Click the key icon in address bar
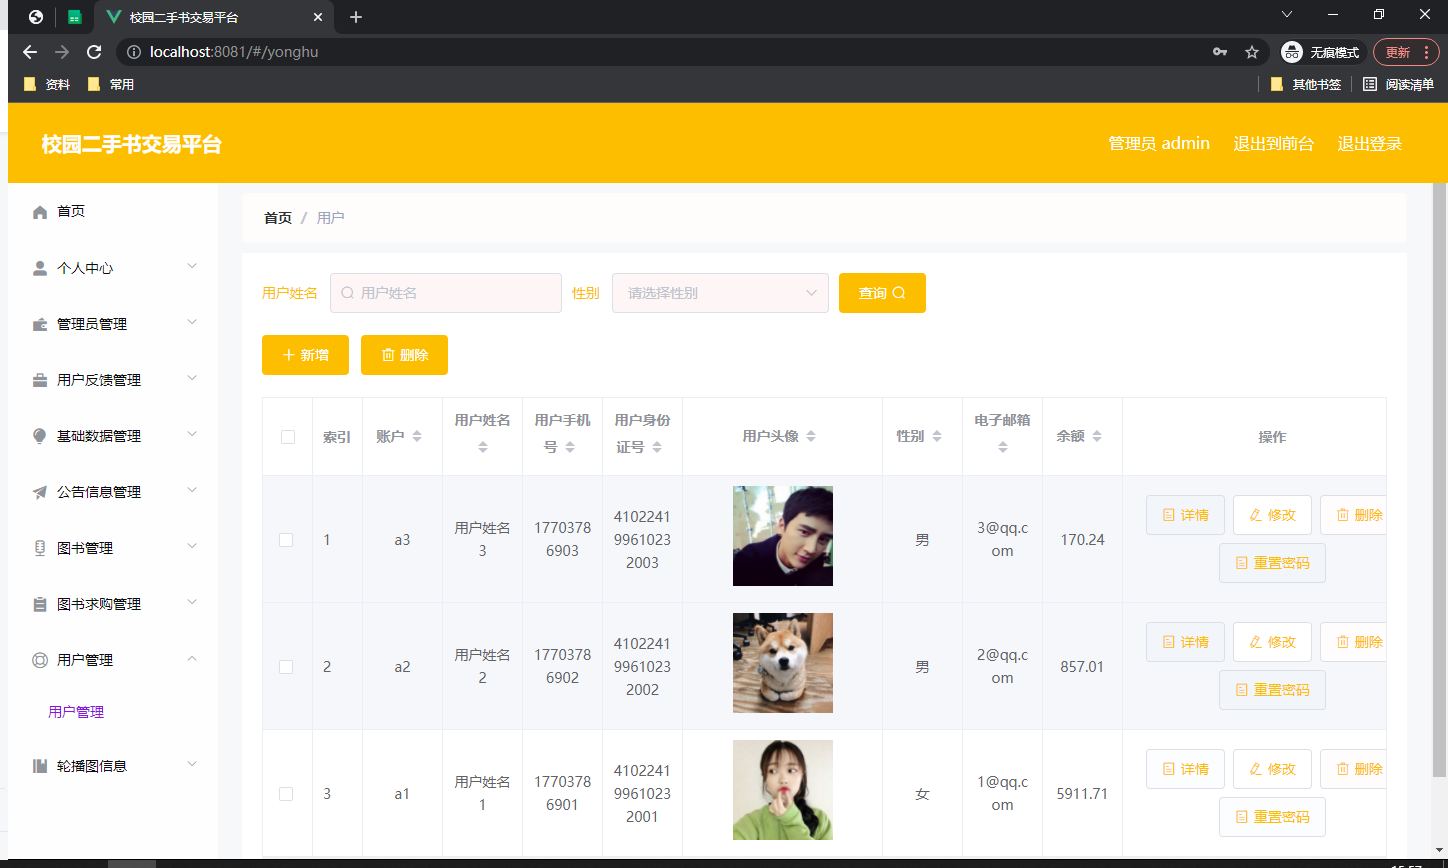The image size is (1448, 868). [1220, 52]
